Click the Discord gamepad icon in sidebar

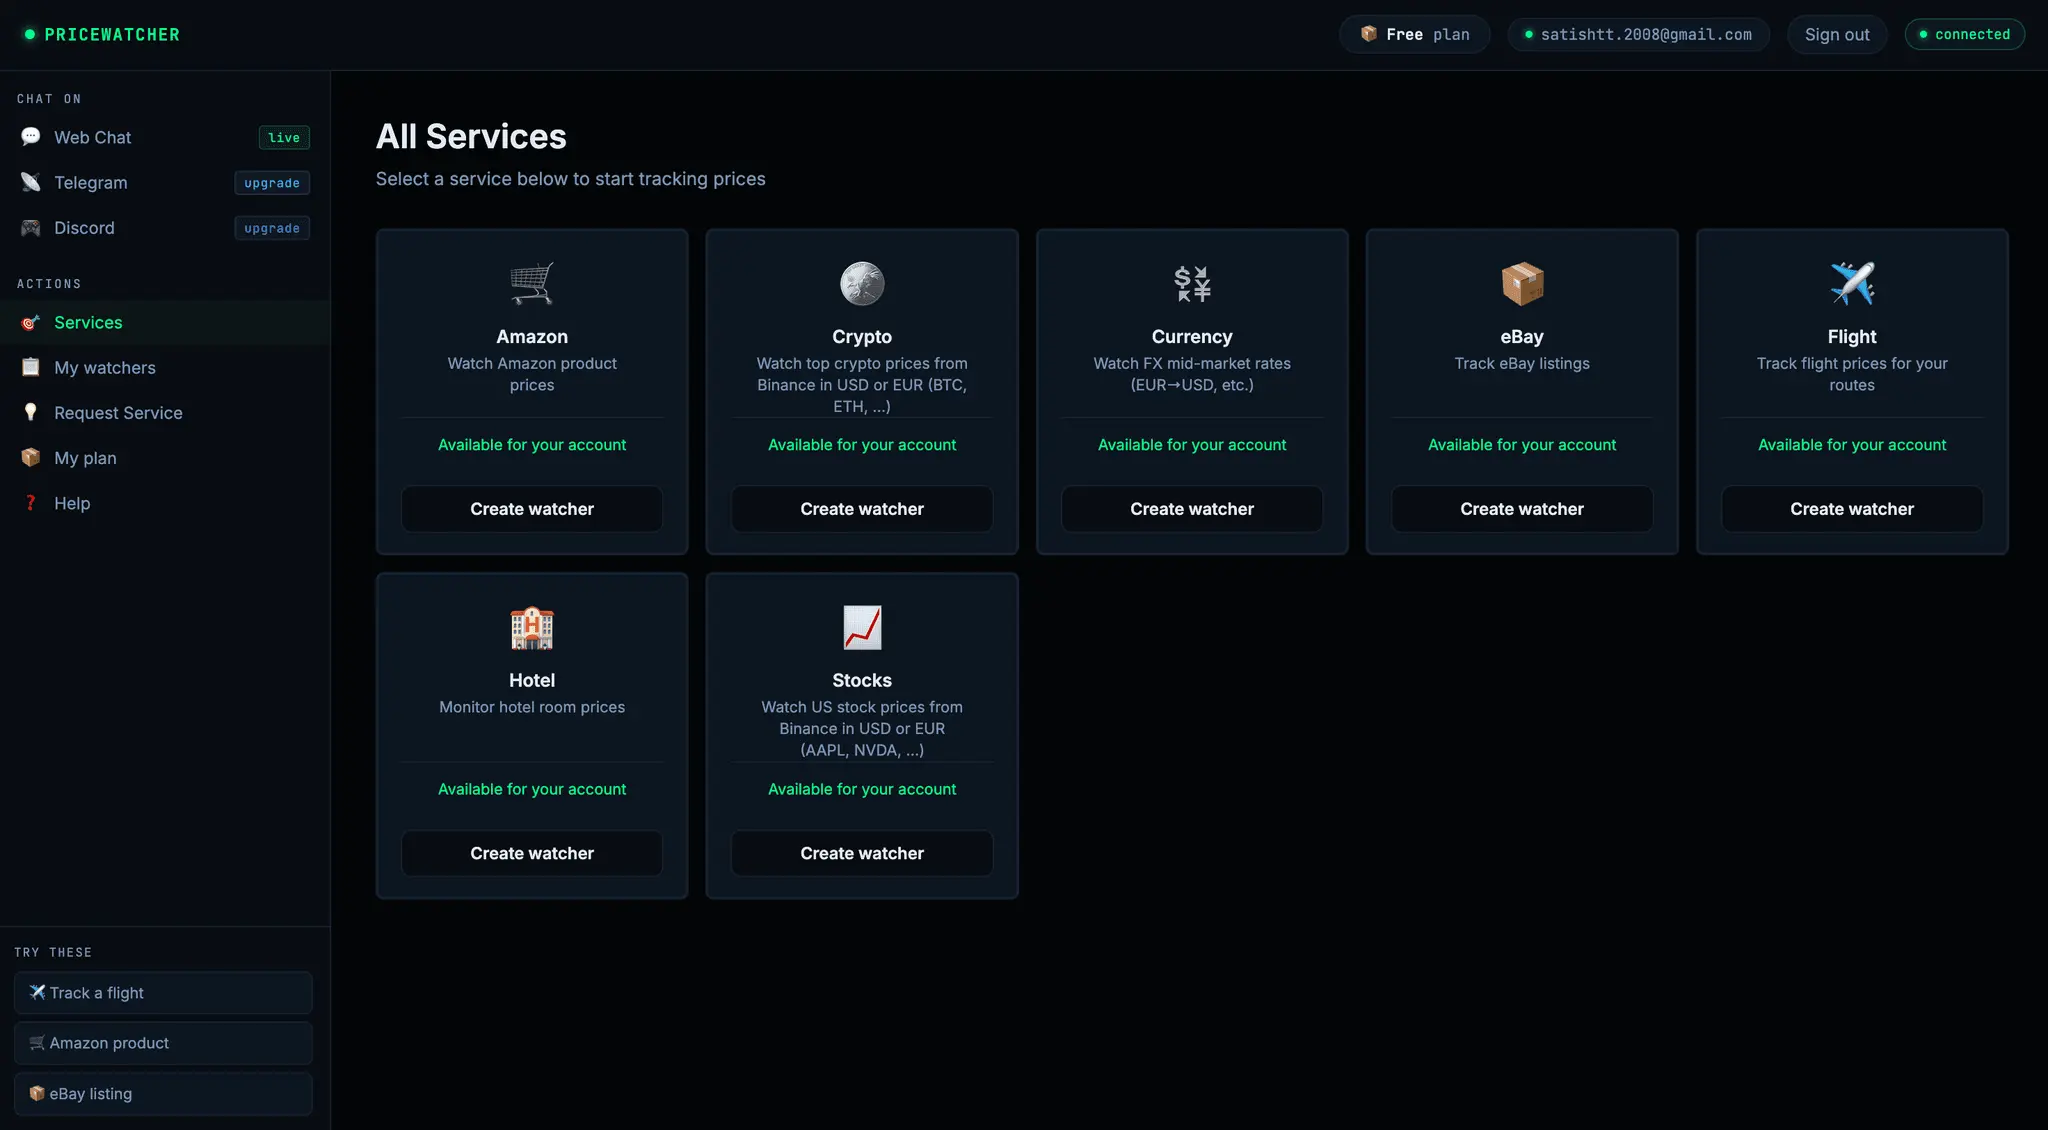point(31,228)
